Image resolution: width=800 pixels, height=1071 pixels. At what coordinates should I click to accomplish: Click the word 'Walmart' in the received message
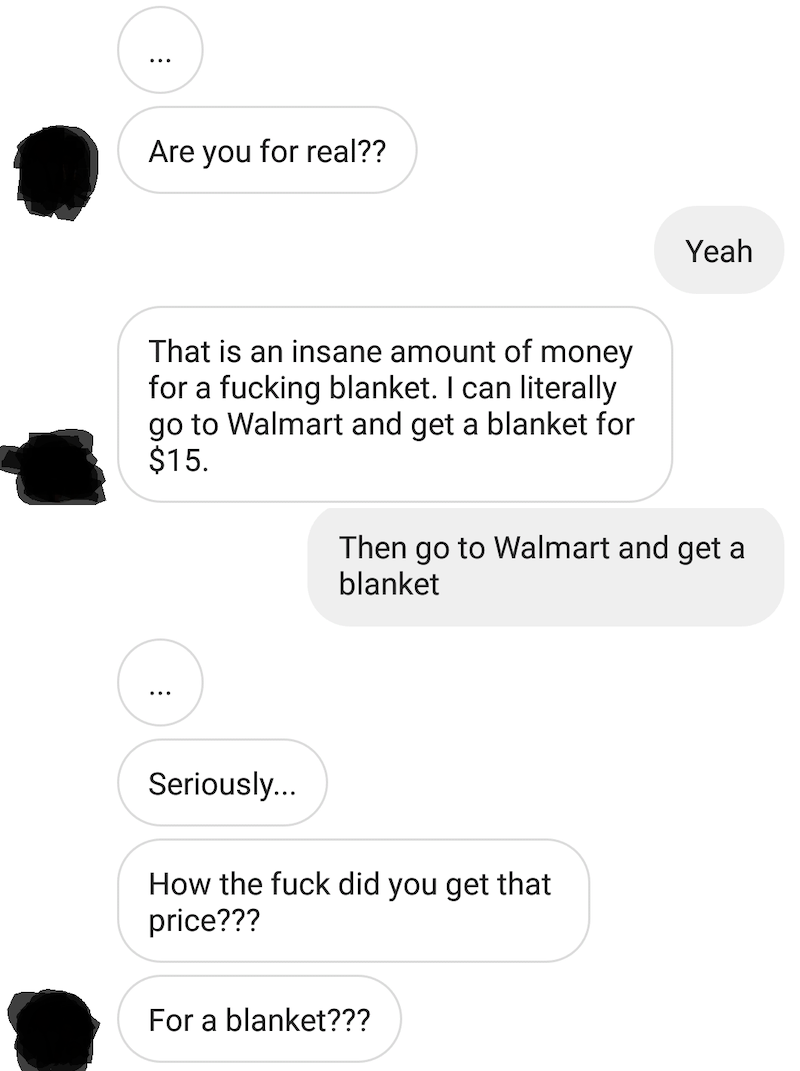[286, 424]
